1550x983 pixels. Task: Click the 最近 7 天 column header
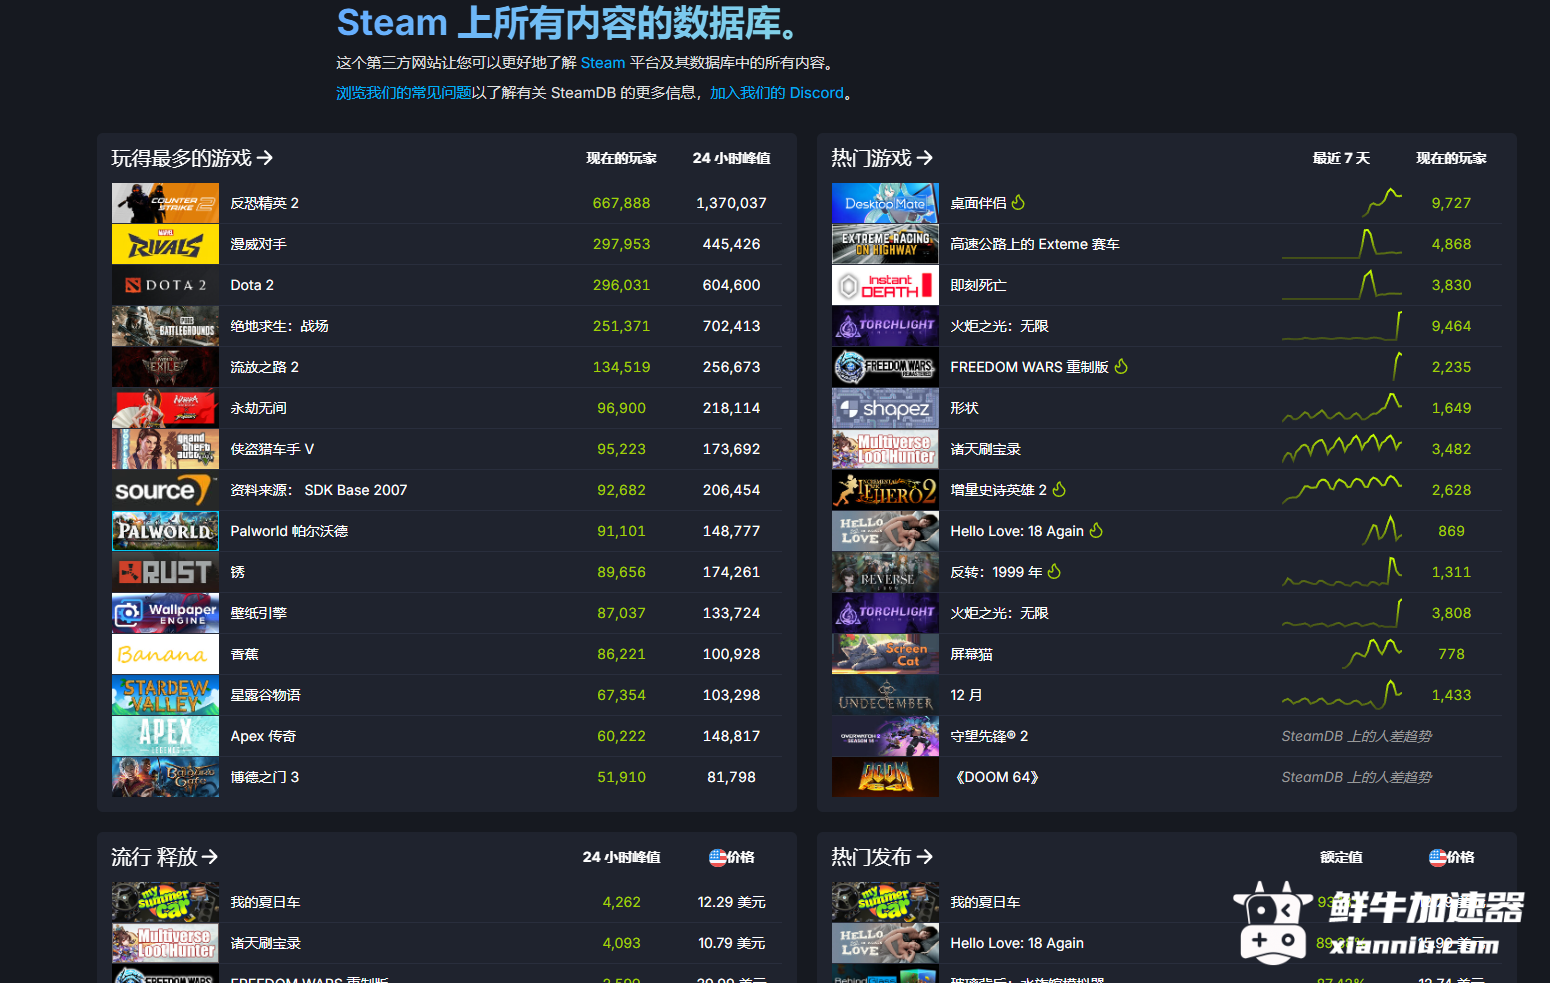1341,158
